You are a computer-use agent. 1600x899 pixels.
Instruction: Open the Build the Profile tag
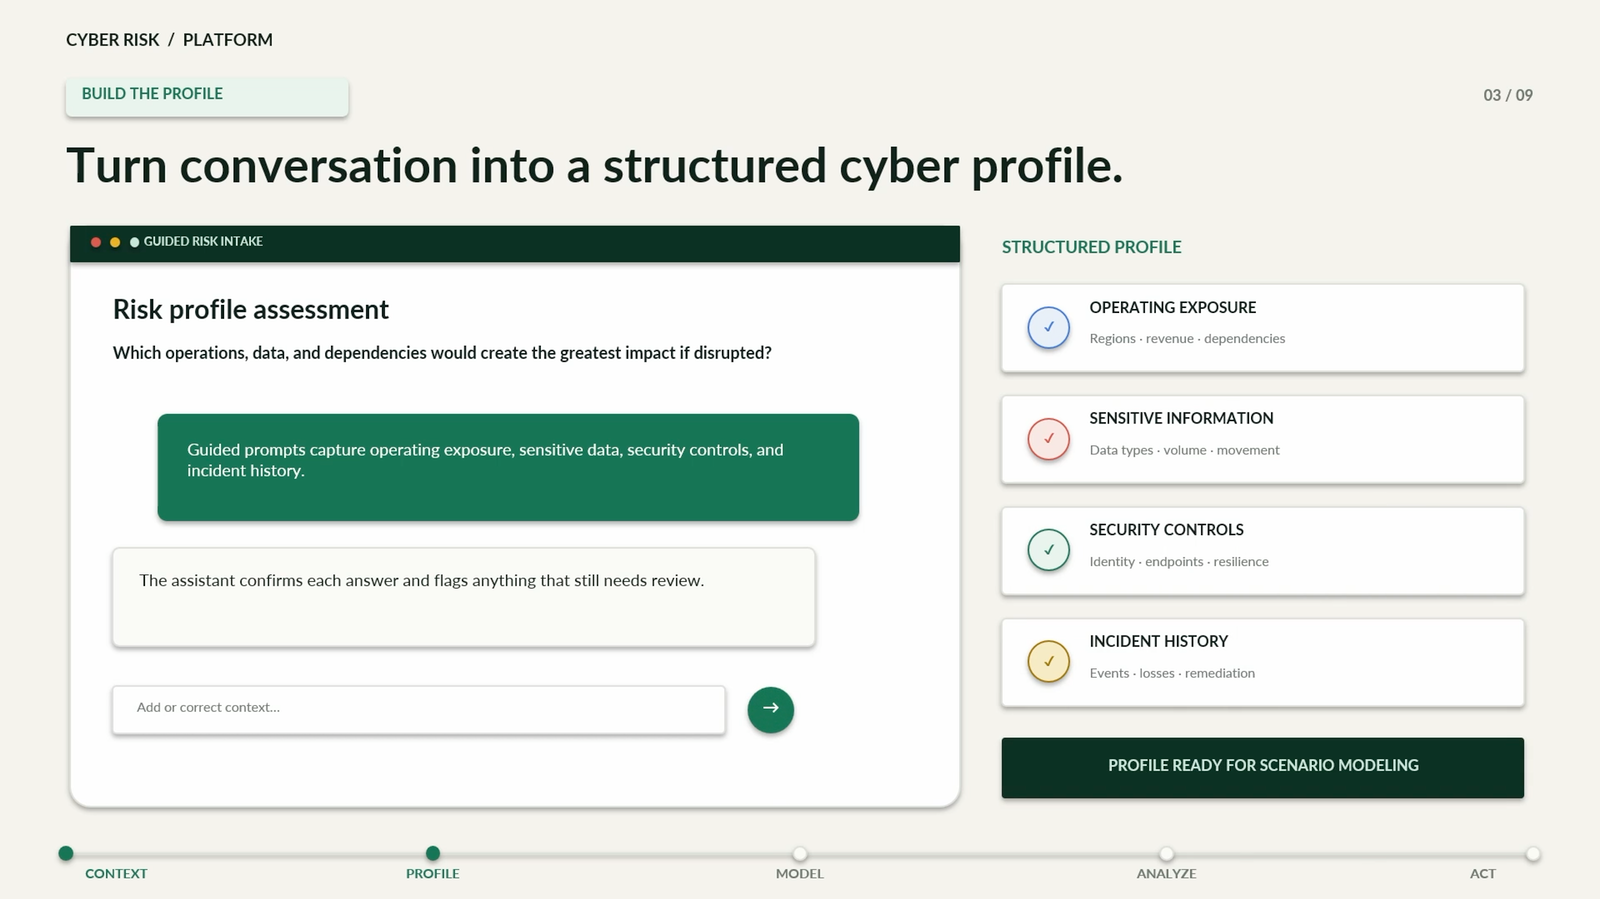click(207, 96)
